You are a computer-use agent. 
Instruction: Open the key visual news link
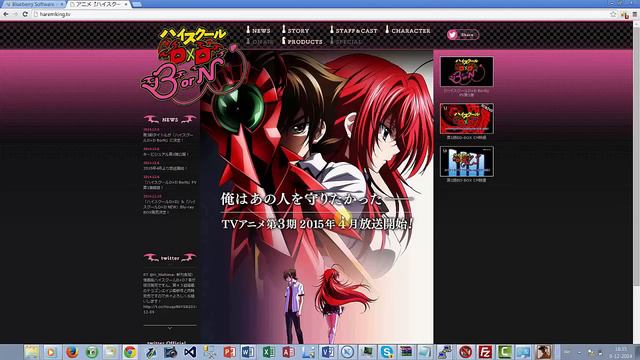click(x=165, y=154)
